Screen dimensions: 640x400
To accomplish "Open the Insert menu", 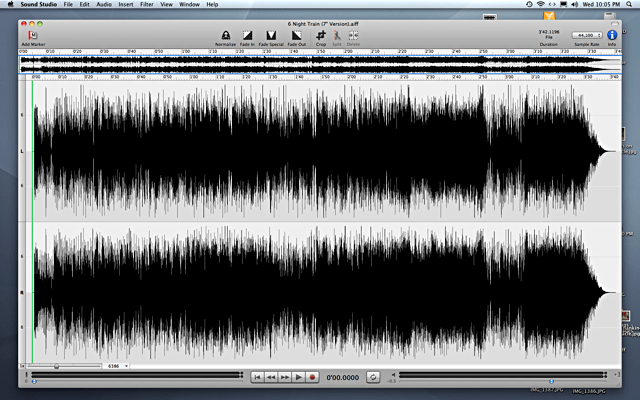I will (x=126, y=5).
